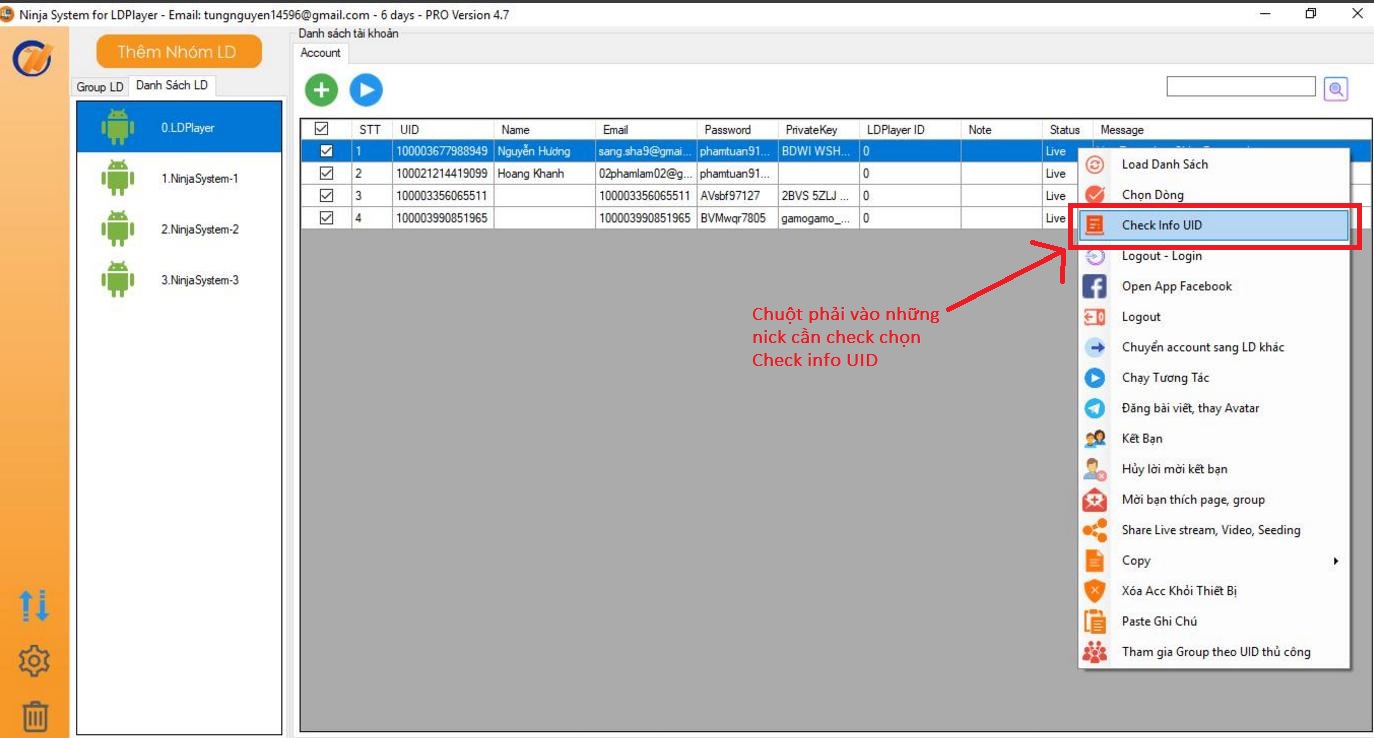This screenshot has height=738, width=1374.
Task: Click the Xóa Acc shield icon
Action: (x=1095, y=591)
